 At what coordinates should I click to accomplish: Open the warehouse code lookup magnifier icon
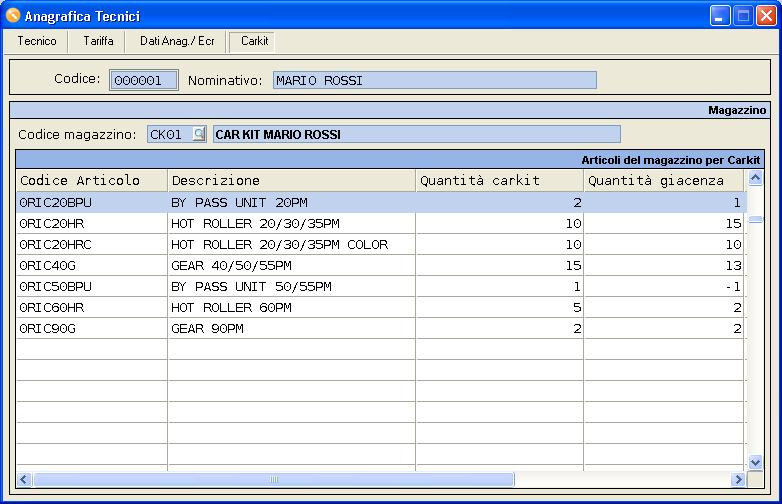199,134
